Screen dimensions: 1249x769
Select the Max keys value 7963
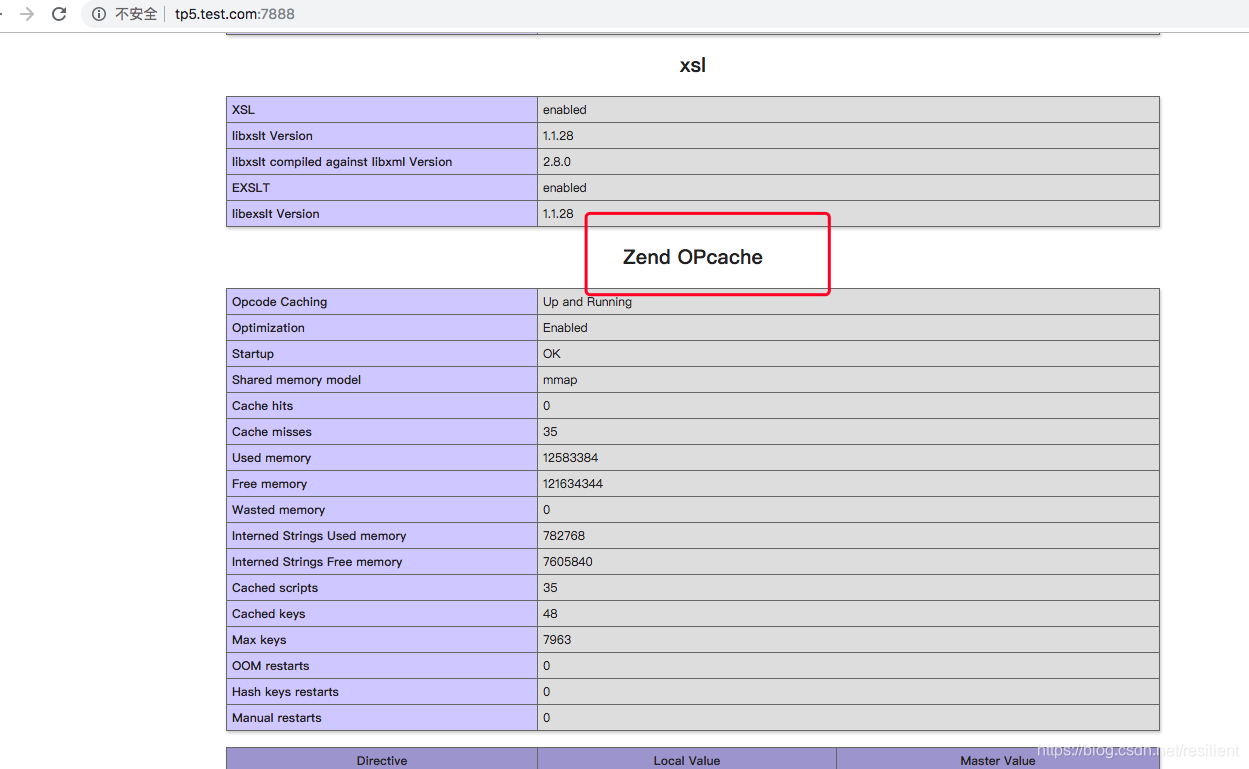[x=557, y=640]
